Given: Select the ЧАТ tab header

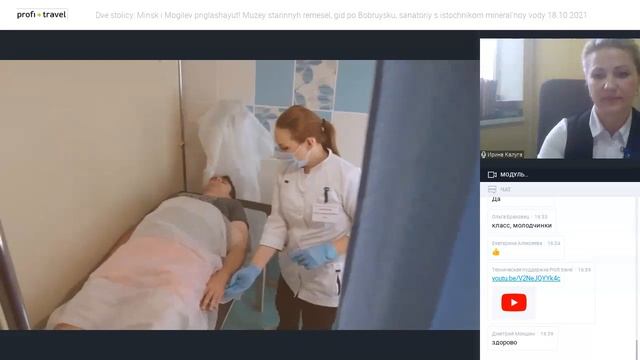Looking at the screenshot, I should coord(505,189).
